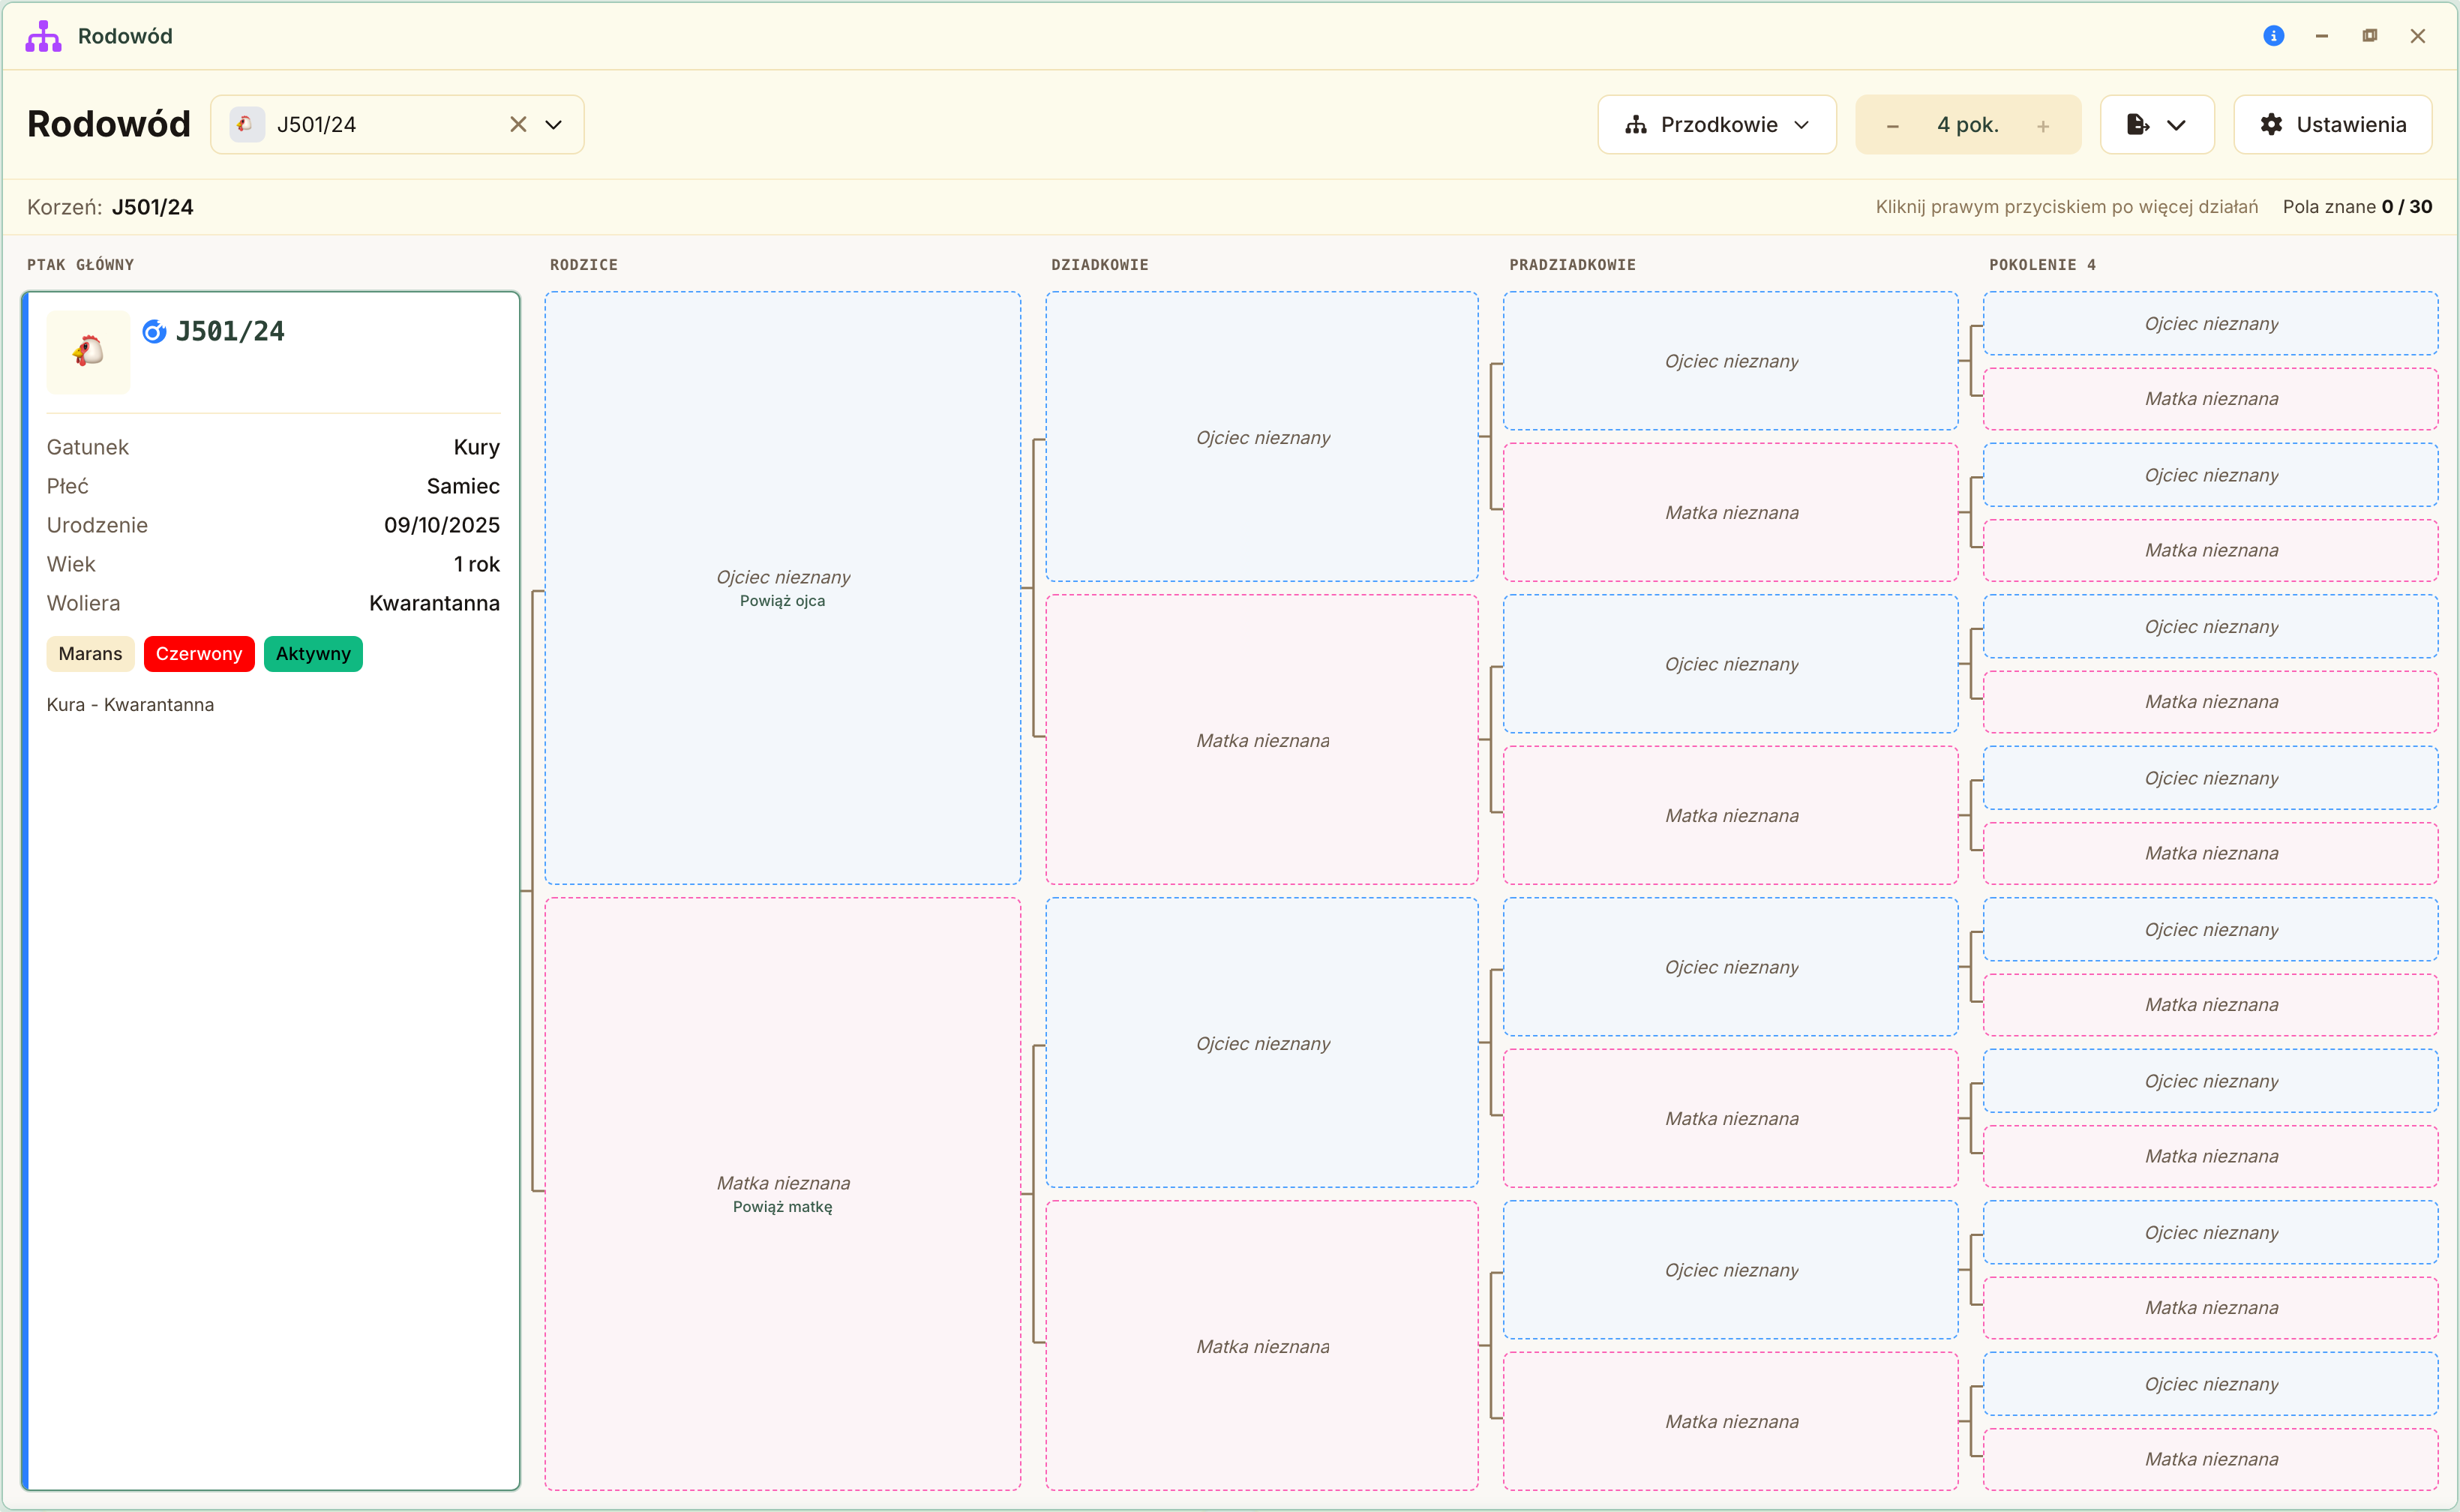This screenshot has width=2460, height=1512.
Task: Click Powiąż ojca link
Action: (782, 601)
